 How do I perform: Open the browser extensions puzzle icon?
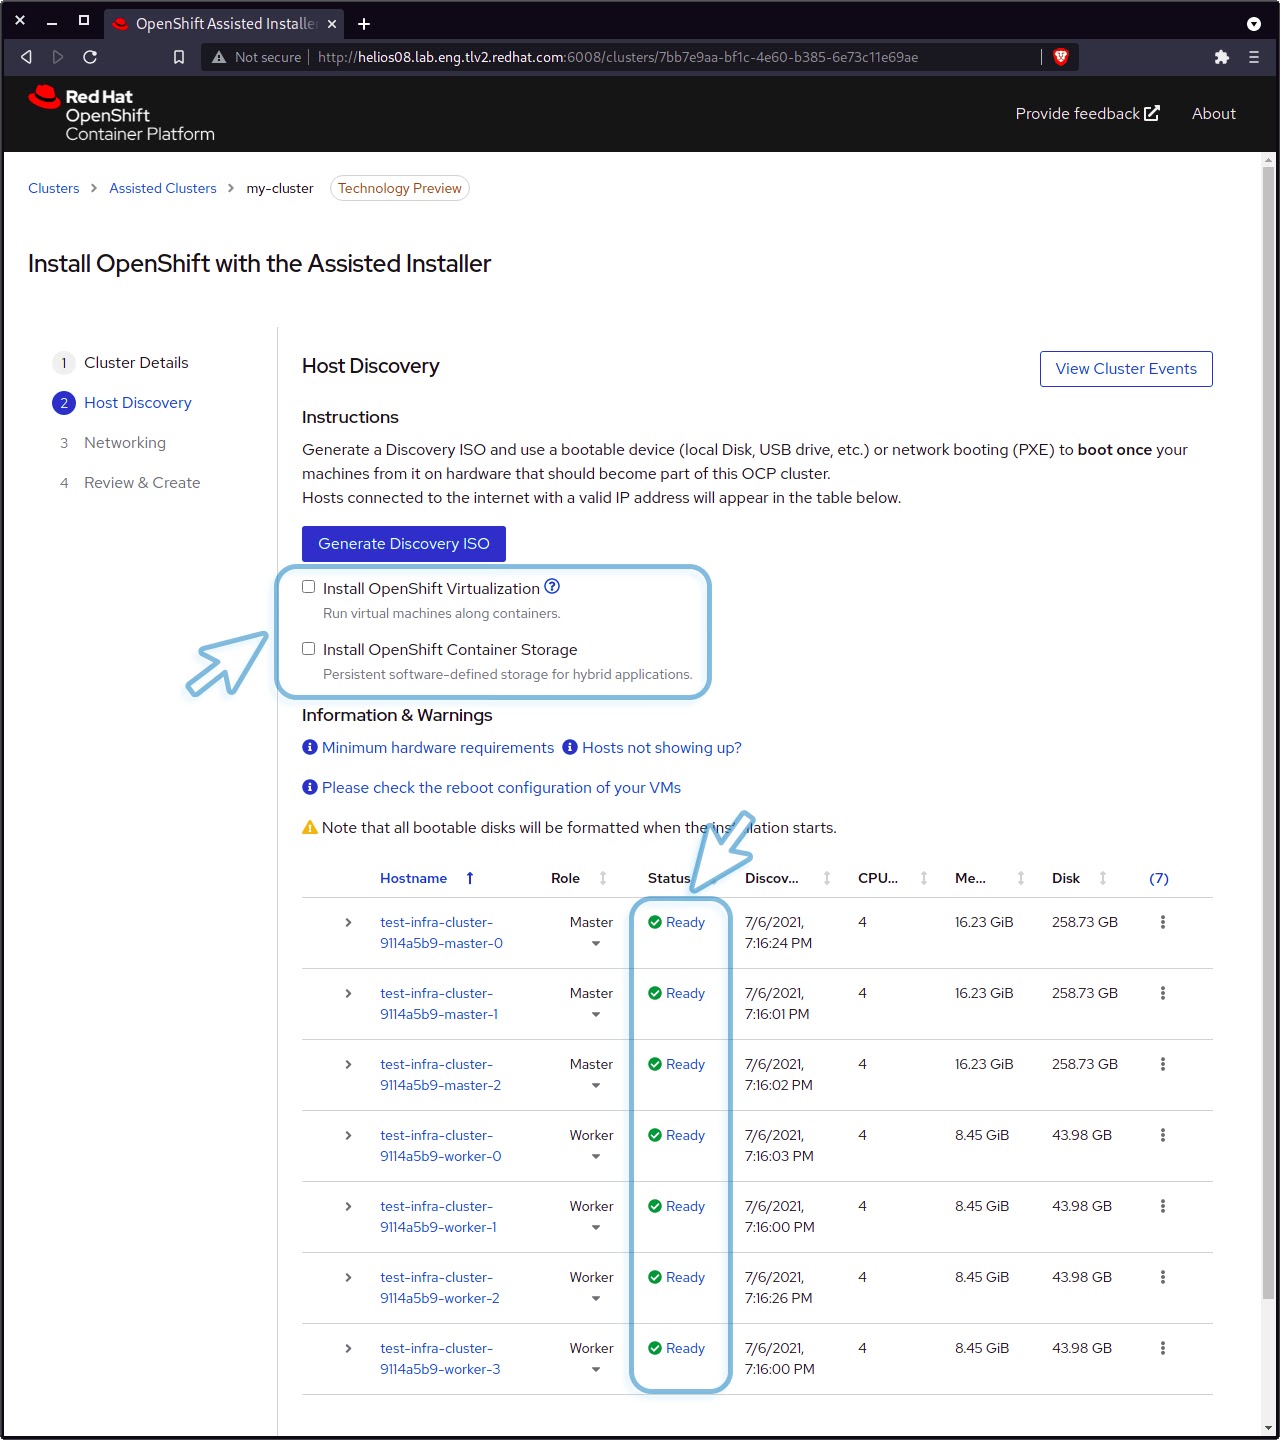[x=1221, y=57]
